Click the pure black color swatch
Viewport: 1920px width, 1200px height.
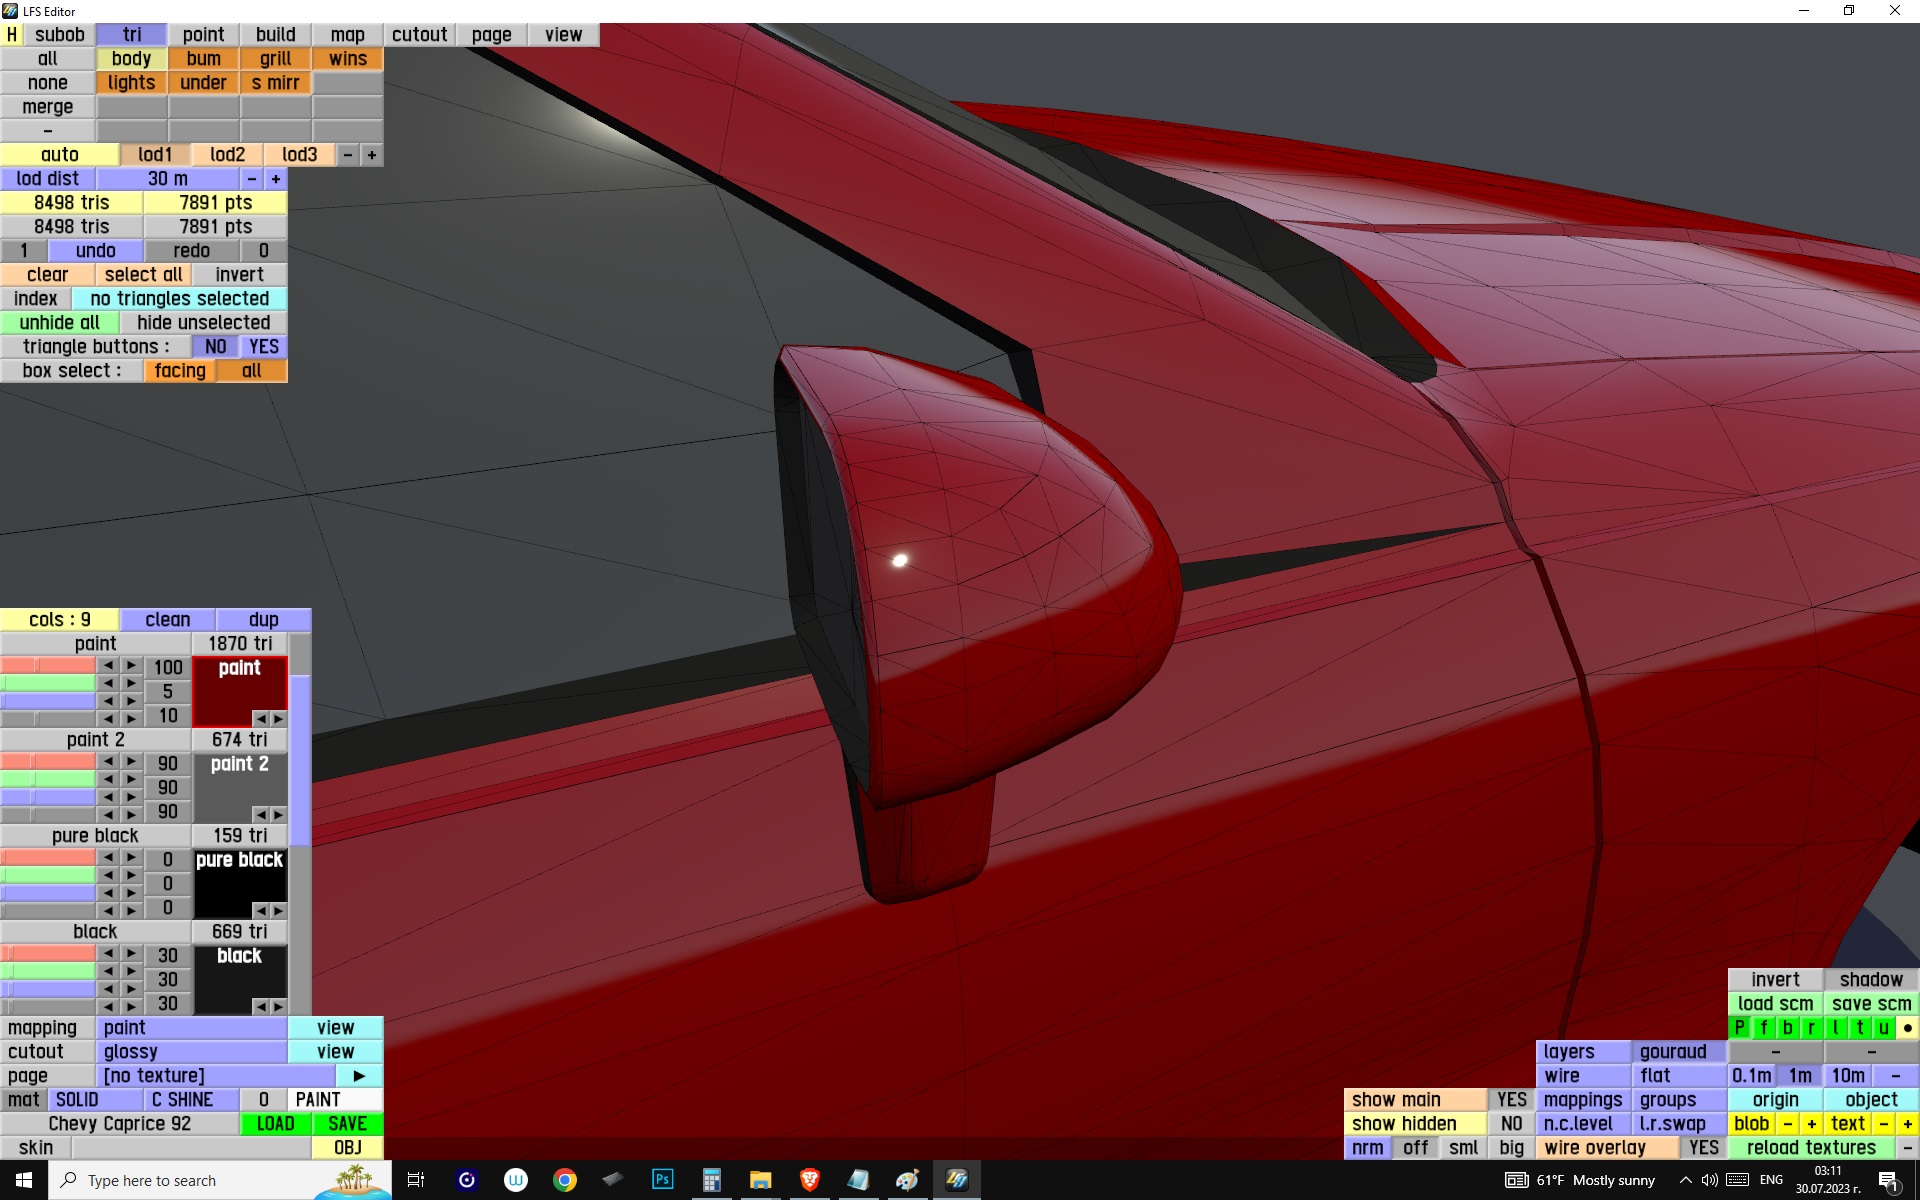coord(239,882)
